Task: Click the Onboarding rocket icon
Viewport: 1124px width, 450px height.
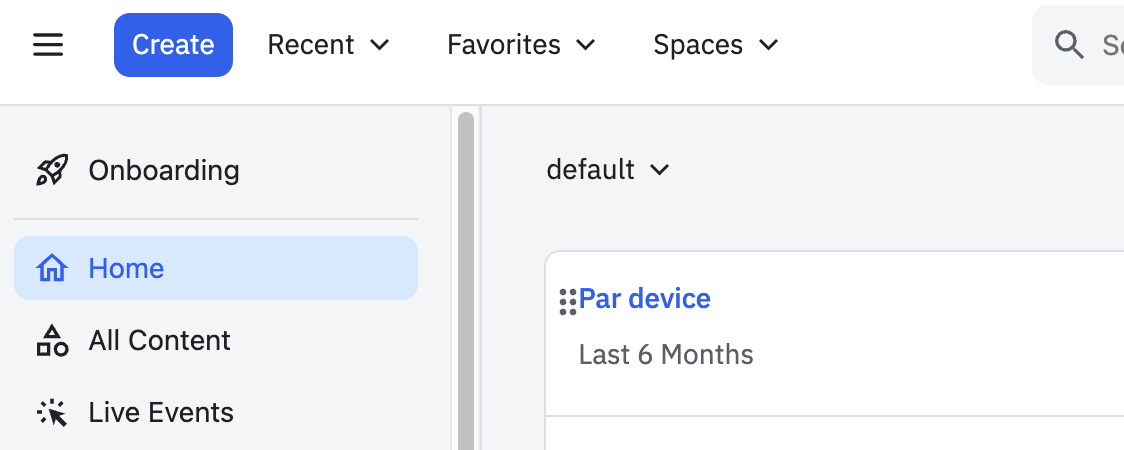Action: [52, 170]
